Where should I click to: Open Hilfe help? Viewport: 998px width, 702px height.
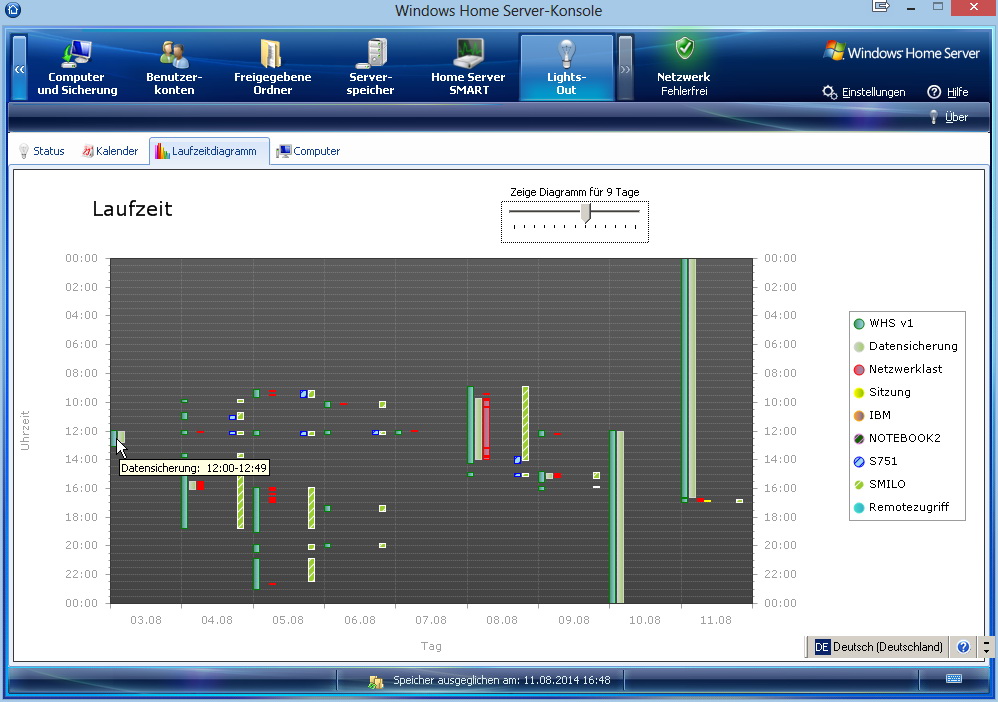948,92
